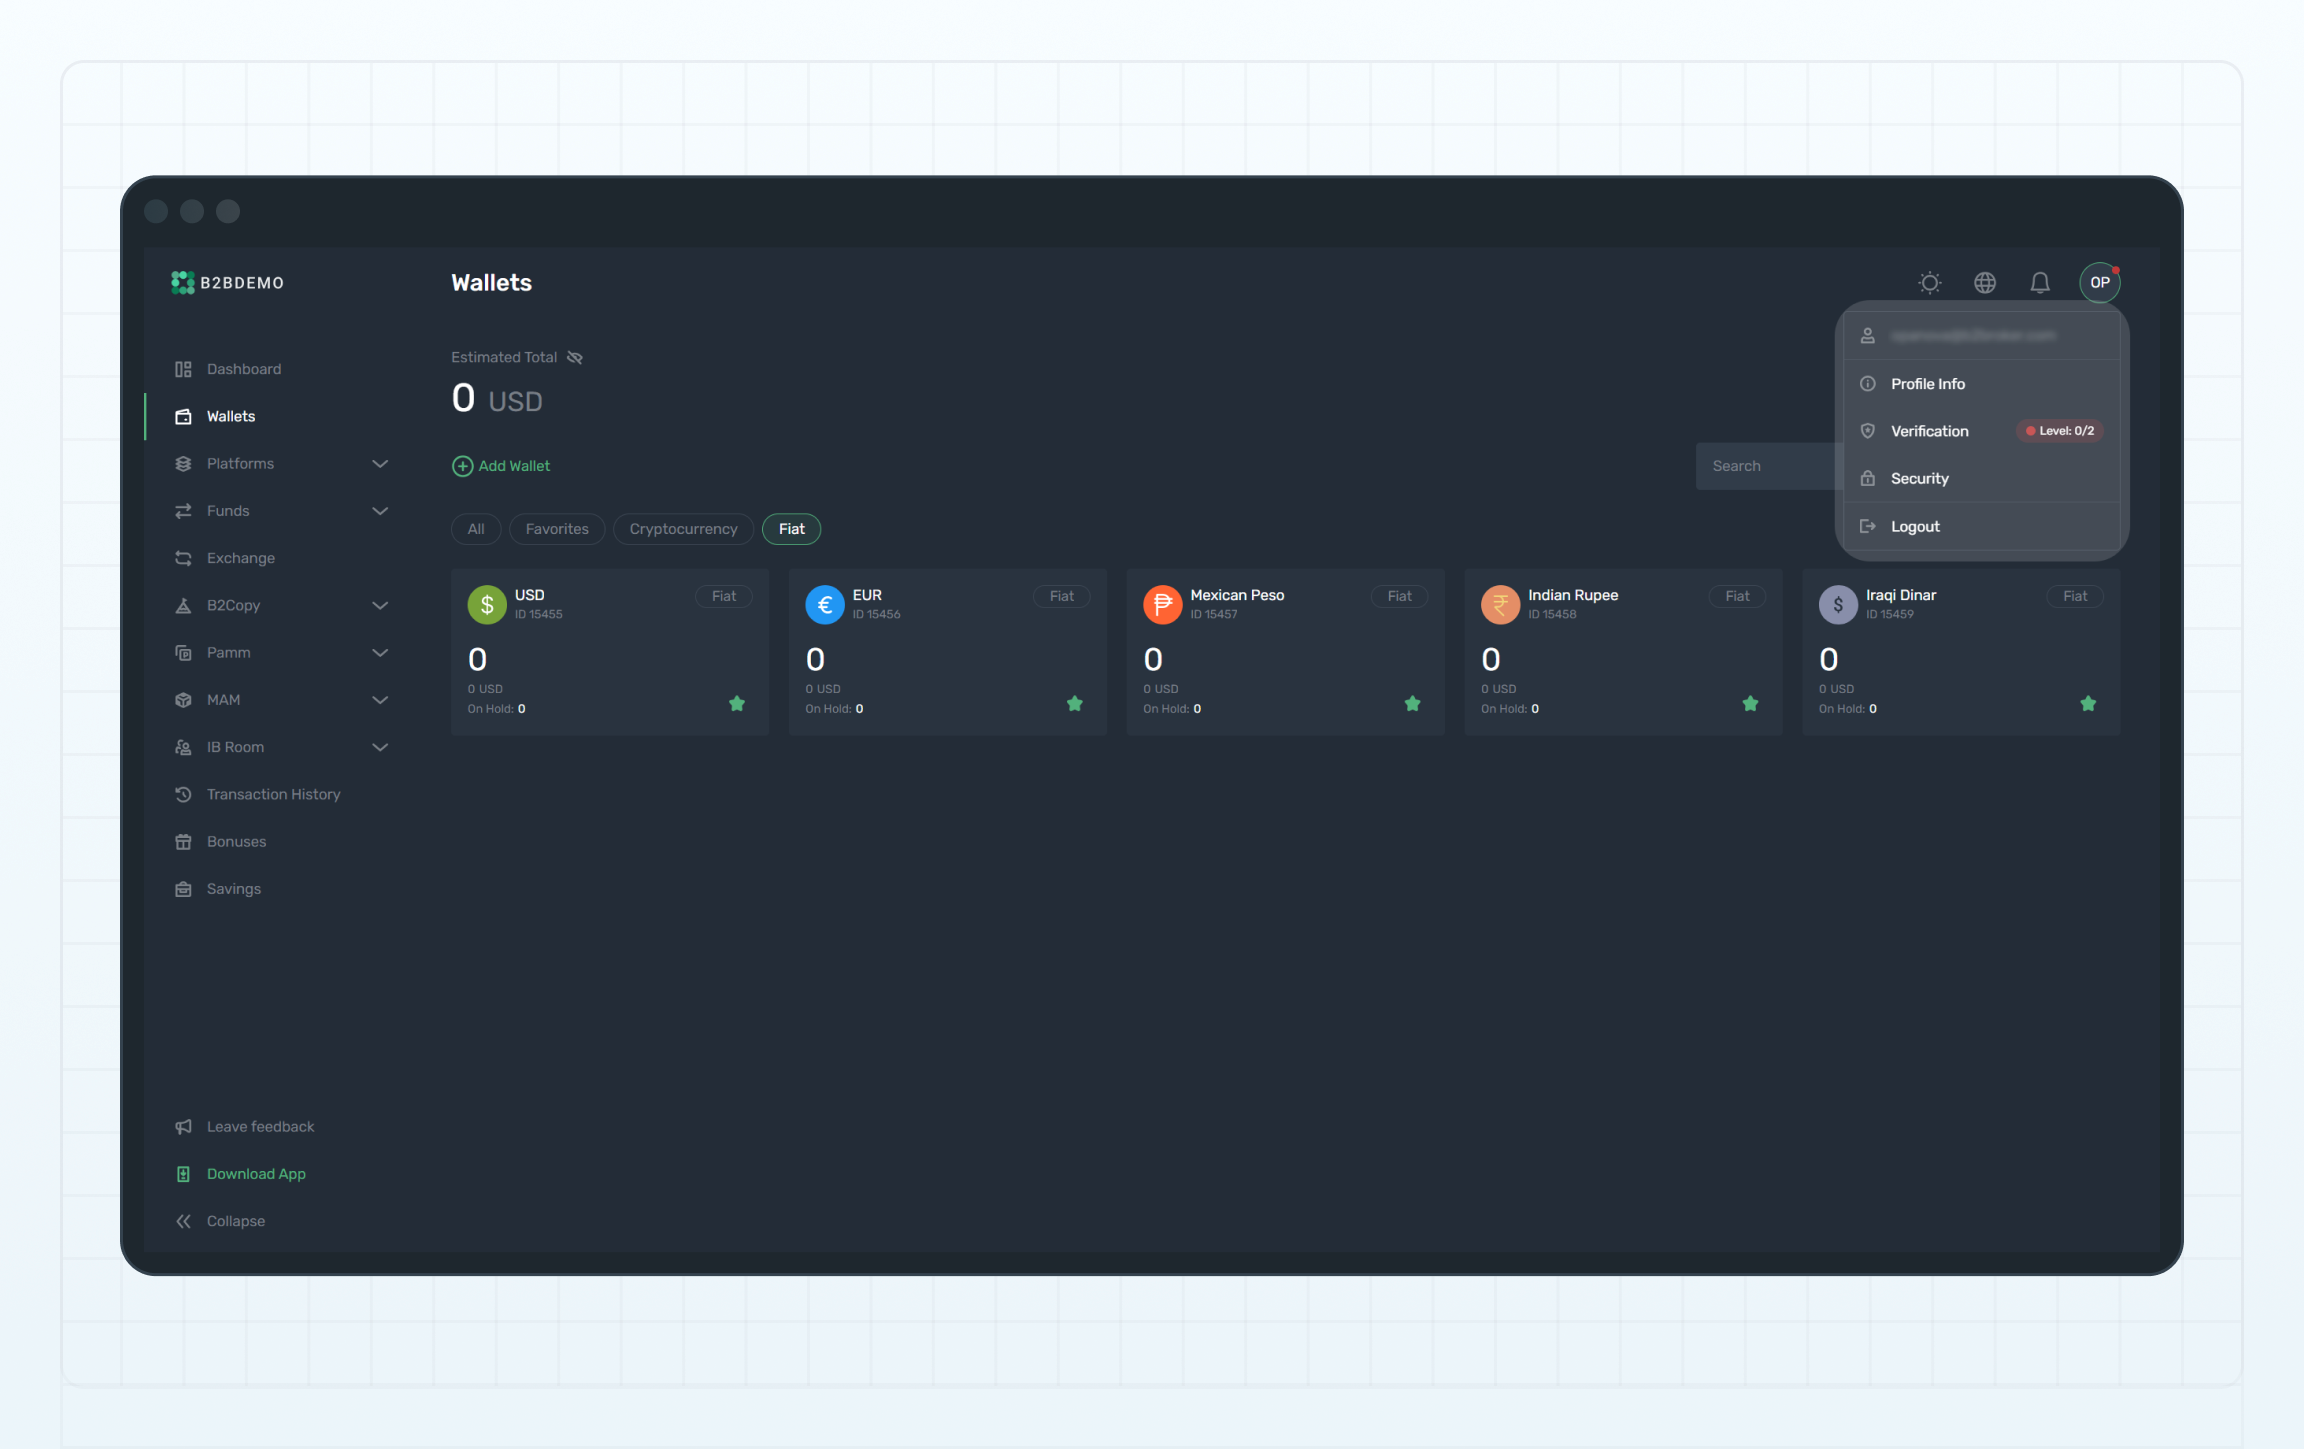The image size is (2304, 1449).
Task: Open notifications bell
Action: click(x=2040, y=282)
